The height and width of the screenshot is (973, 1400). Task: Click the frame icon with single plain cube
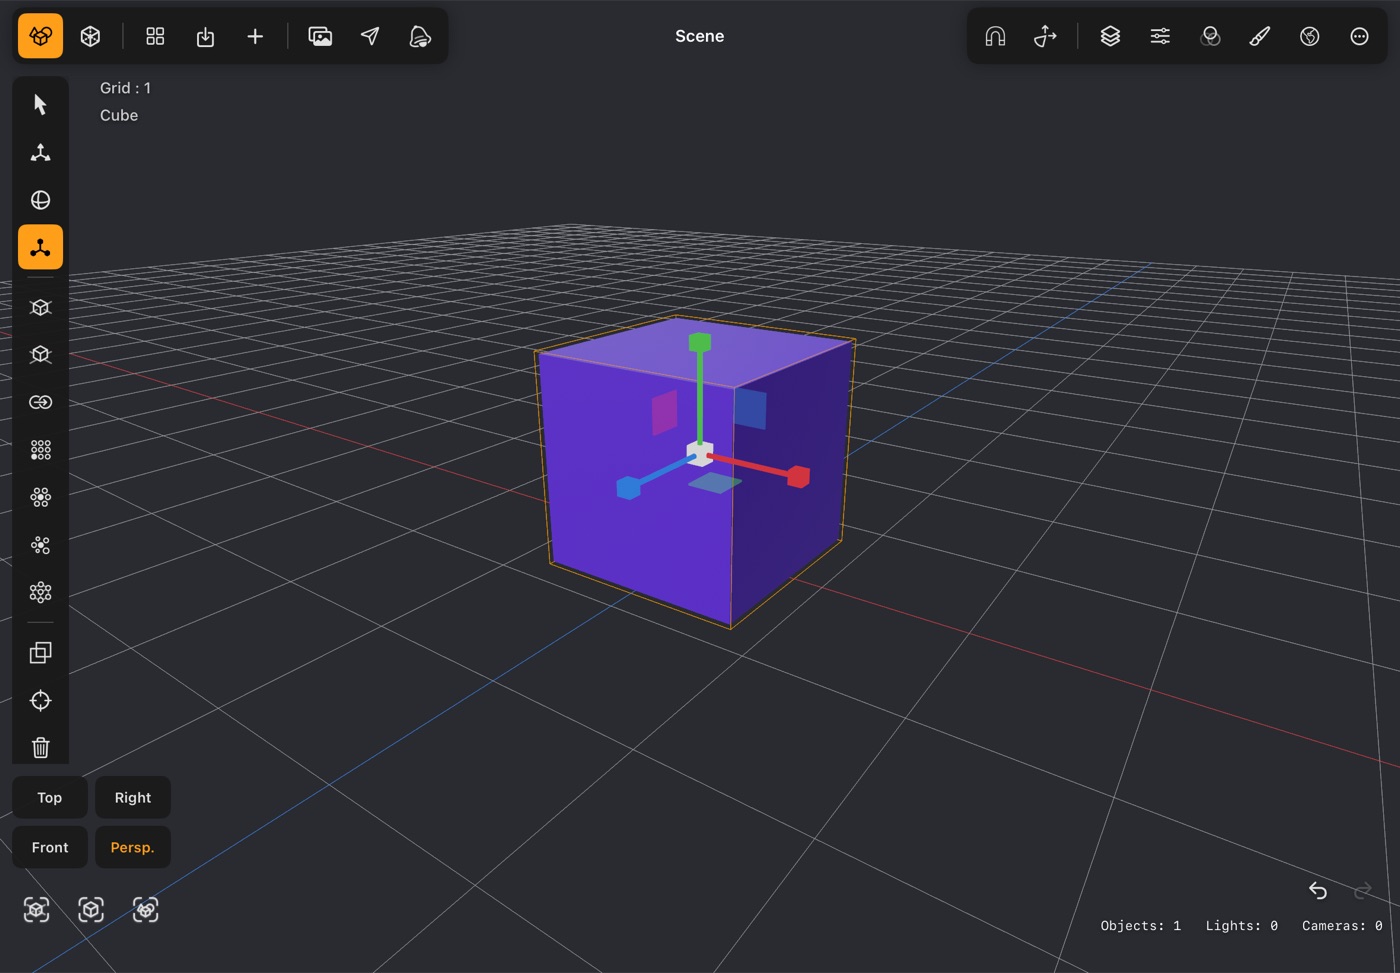click(91, 909)
